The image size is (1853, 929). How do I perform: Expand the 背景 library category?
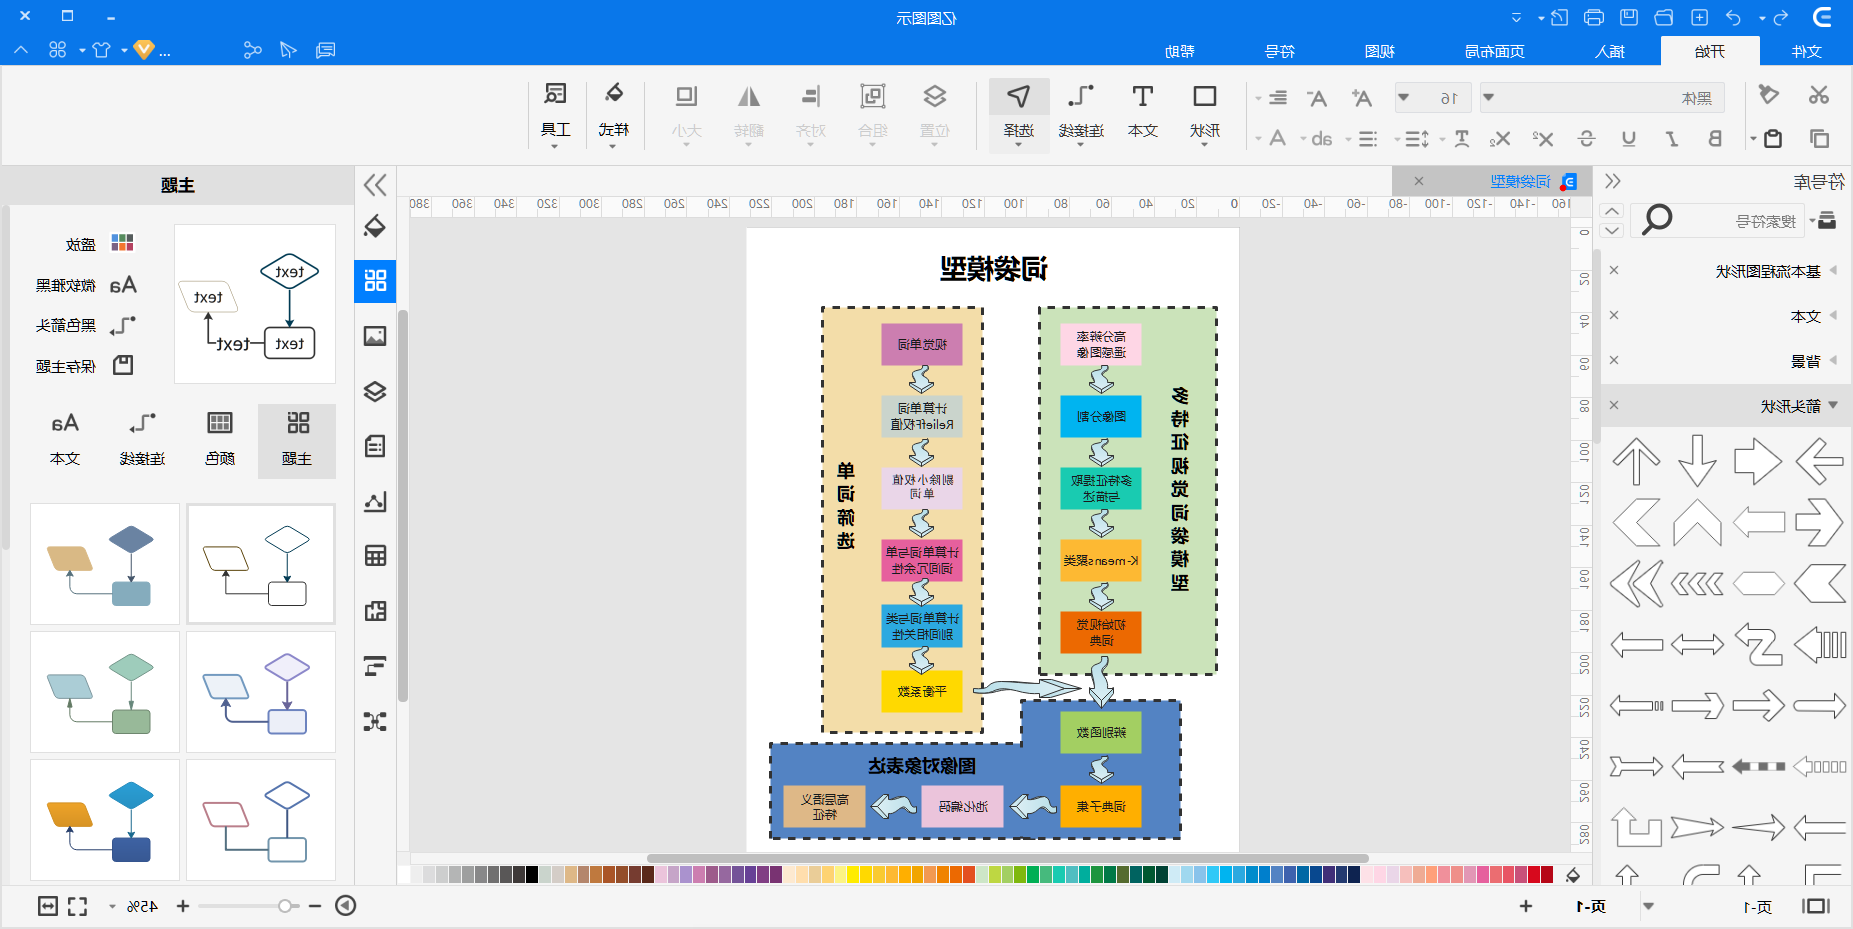pyautogui.click(x=1805, y=361)
